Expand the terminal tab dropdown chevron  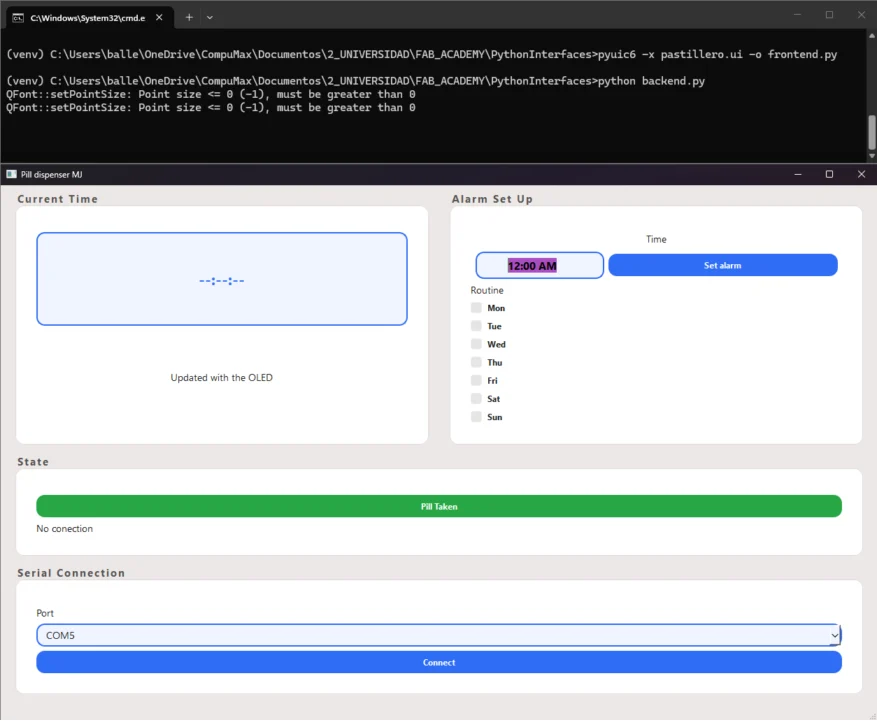(x=210, y=17)
